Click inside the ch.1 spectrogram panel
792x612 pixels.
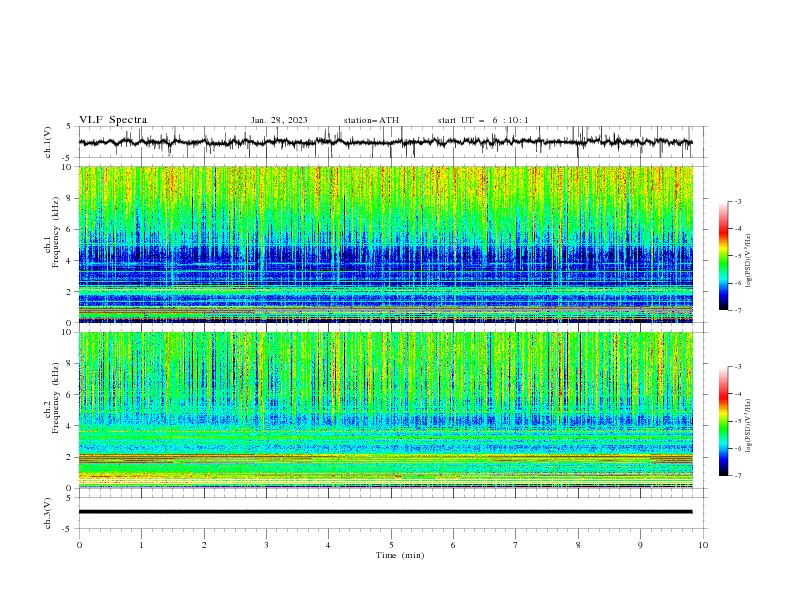pos(385,244)
